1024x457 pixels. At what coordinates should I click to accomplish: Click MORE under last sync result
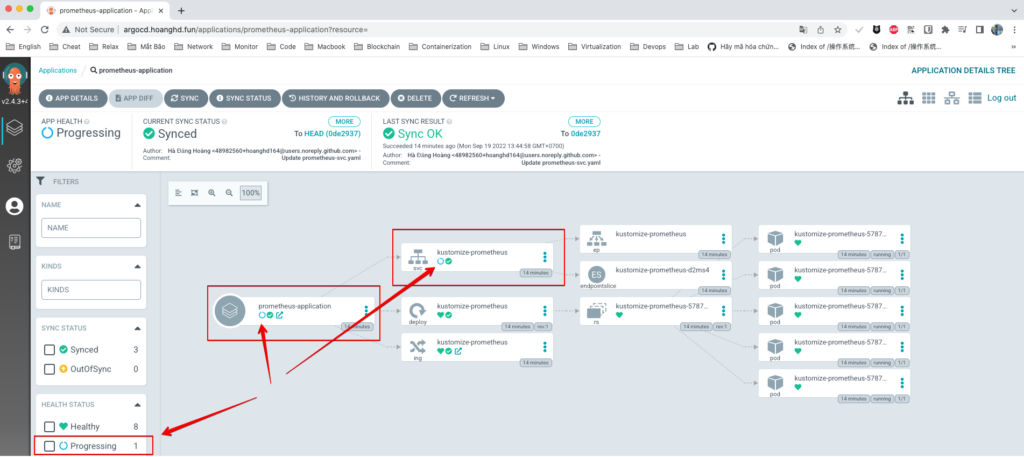584,121
